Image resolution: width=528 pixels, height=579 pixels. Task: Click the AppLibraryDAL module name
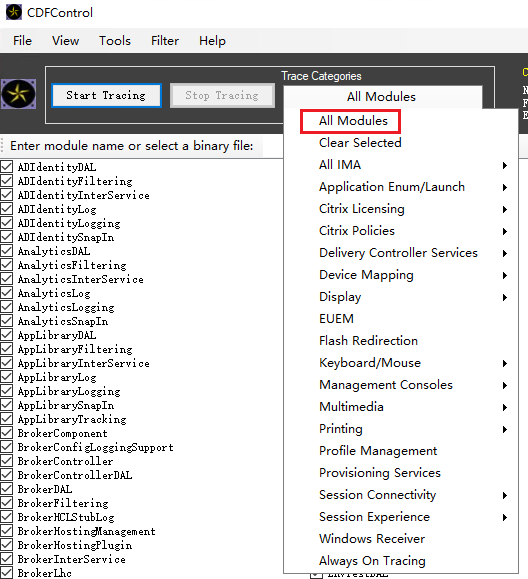(x=57, y=335)
